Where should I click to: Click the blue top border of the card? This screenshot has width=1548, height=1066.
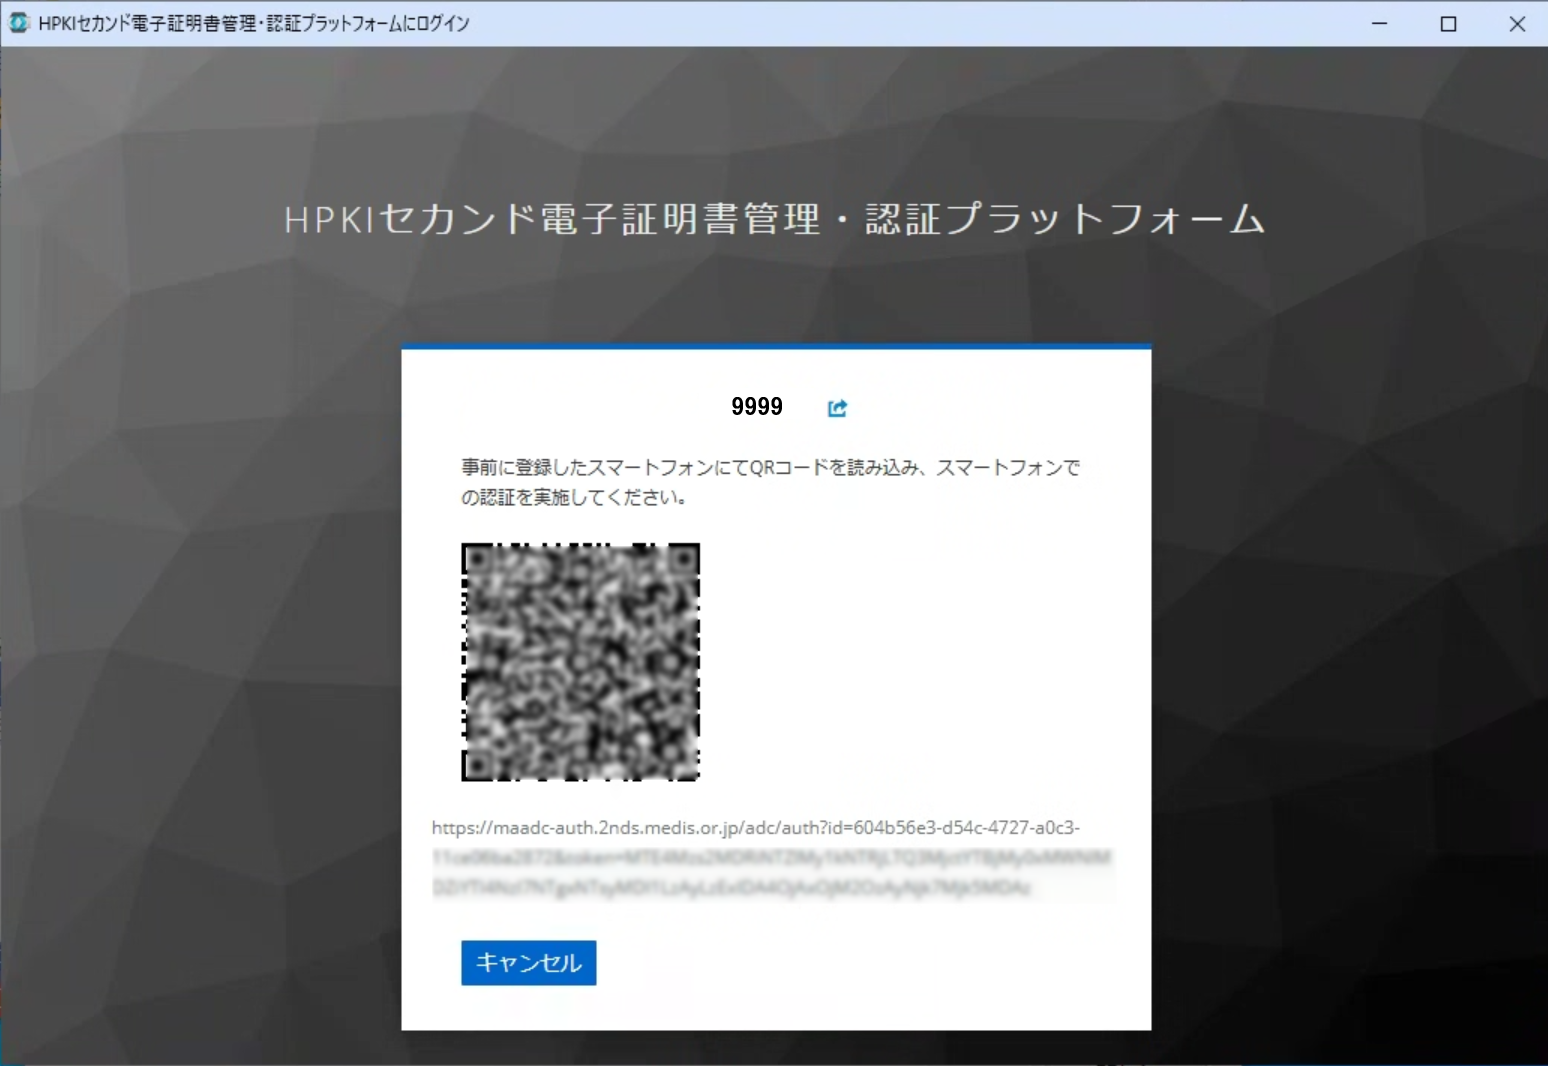pos(776,346)
